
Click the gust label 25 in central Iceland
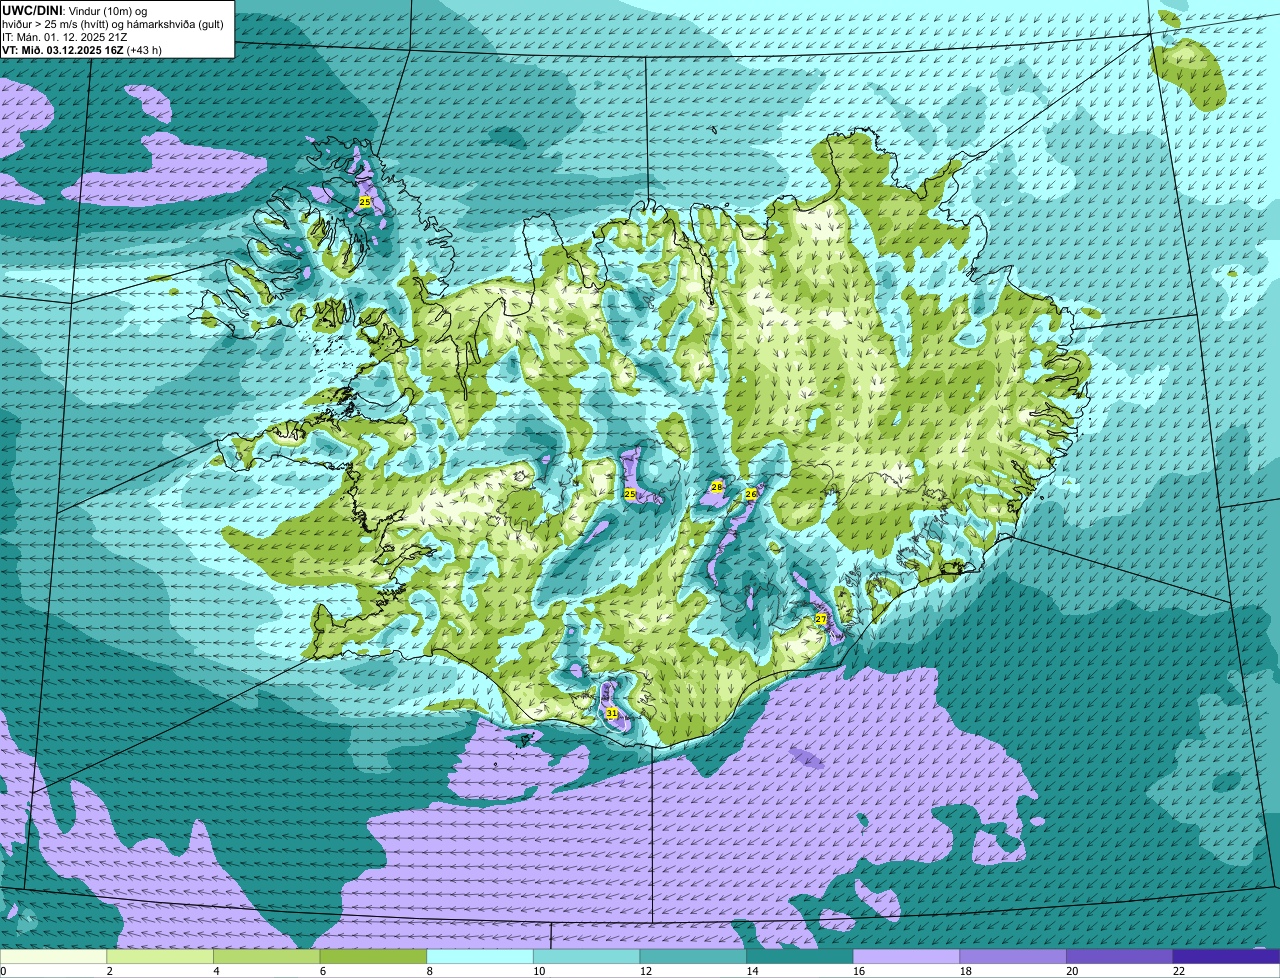coord(629,494)
